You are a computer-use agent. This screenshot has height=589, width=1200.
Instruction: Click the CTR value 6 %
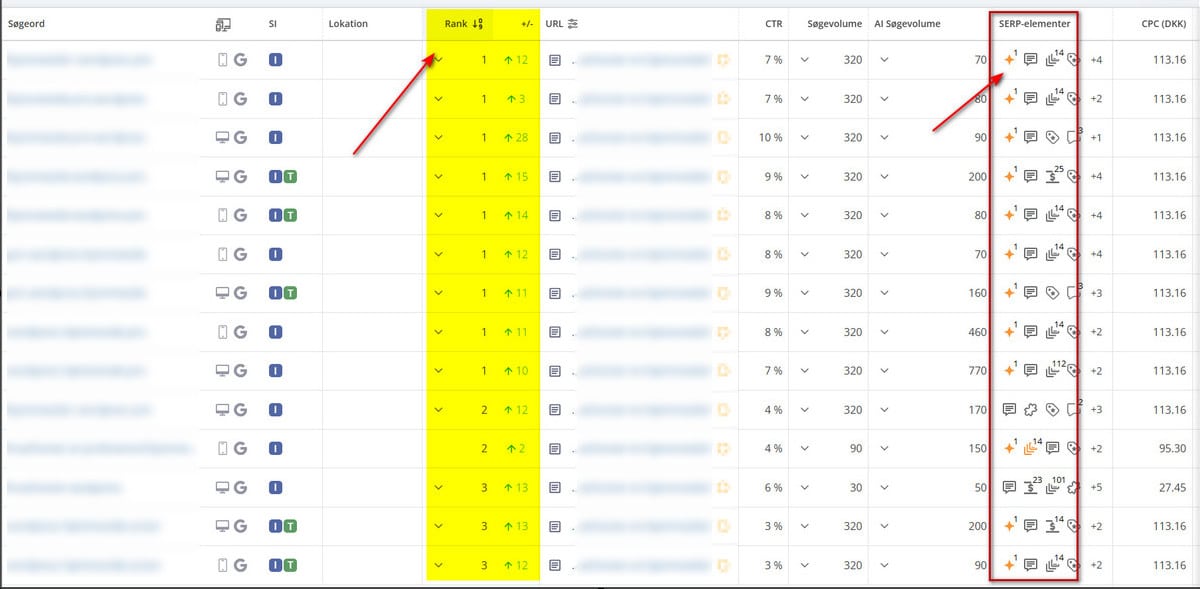[x=773, y=488]
